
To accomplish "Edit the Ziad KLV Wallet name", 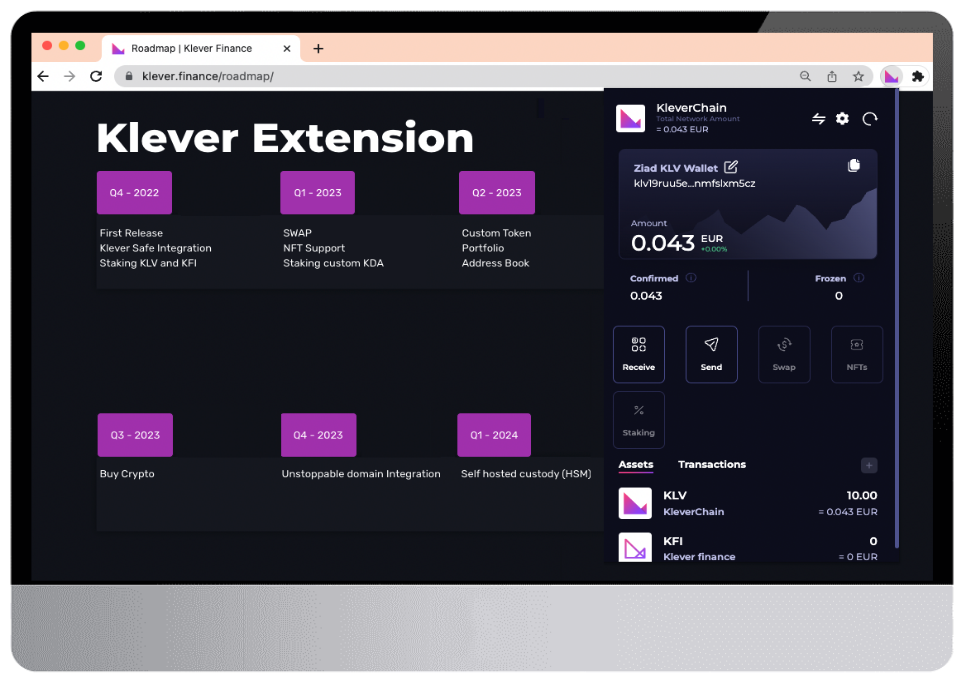I will point(731,167).
